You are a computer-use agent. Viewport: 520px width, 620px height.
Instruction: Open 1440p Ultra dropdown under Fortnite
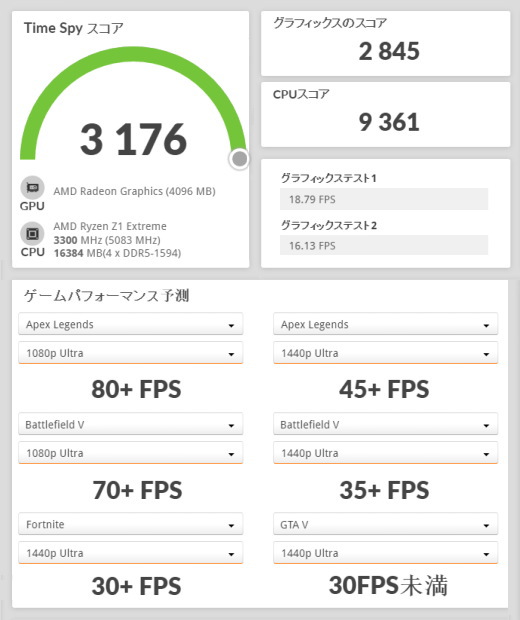tap(130, 553)
